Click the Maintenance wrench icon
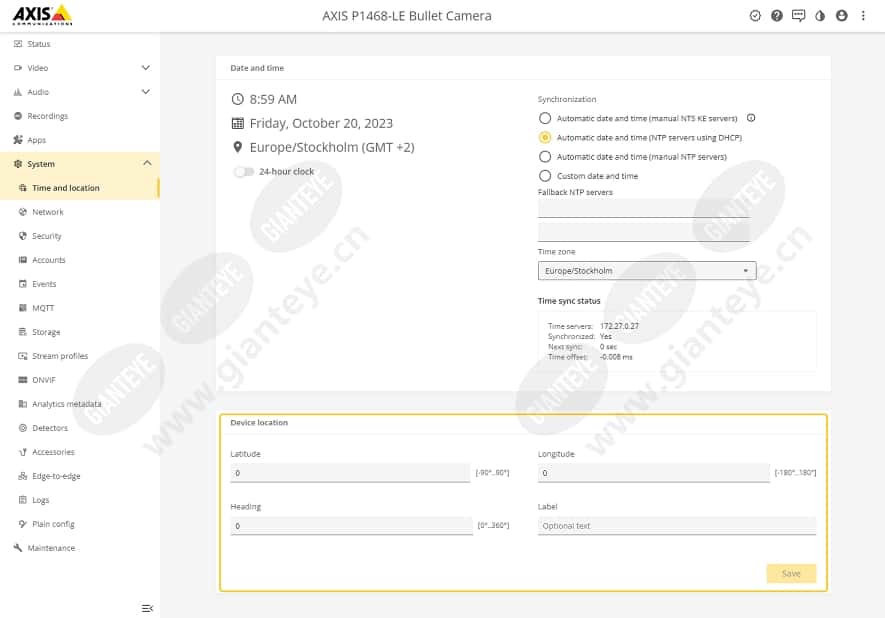 (x=18, y=548)
